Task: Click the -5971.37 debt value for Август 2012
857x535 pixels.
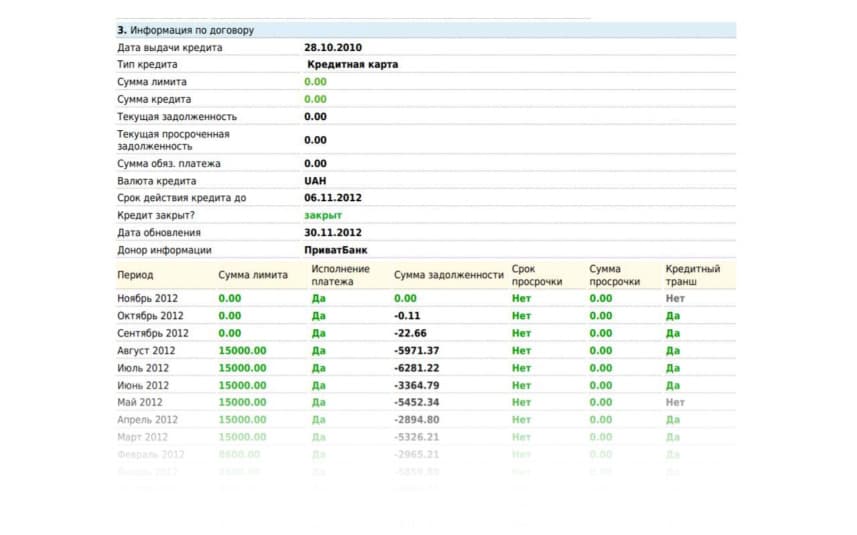Action: 416,351
